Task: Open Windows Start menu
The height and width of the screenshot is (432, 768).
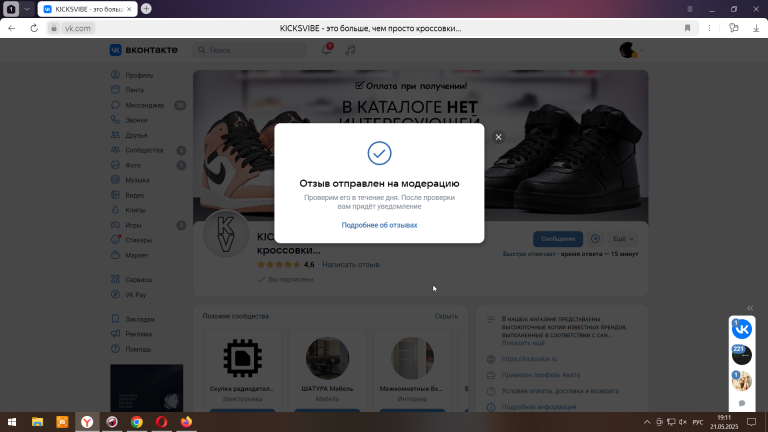Action: coord(12,422)
